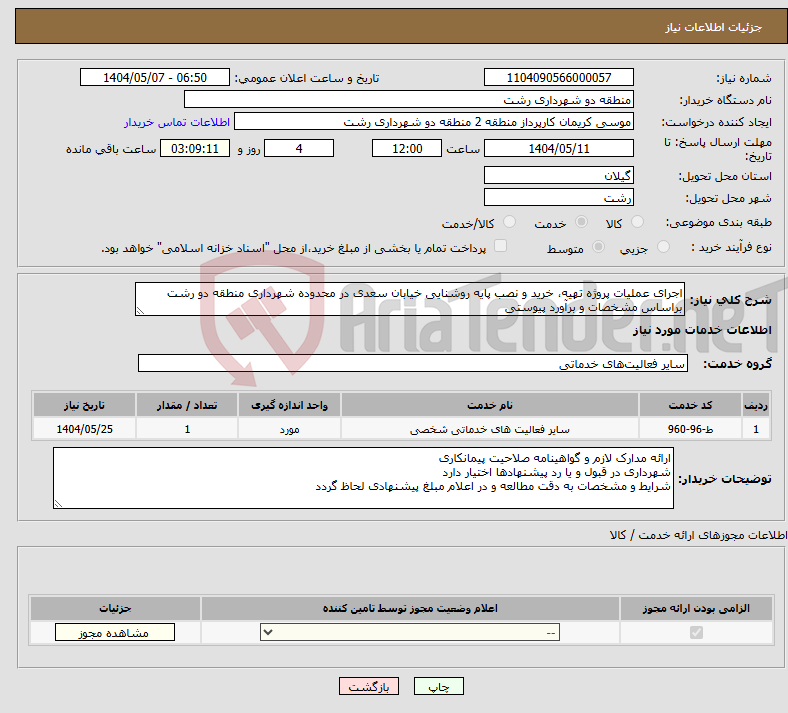Open the اطلاعات تماس خریدار link
This screenshot has width=788, height=713.
[177, 122]
